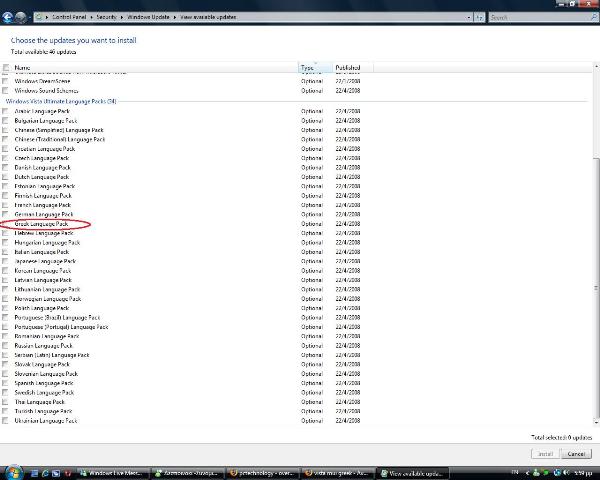This screenshot has height=480, width=600.
Task: Sort updates by Name column header
Action: [x=22, y=68]
